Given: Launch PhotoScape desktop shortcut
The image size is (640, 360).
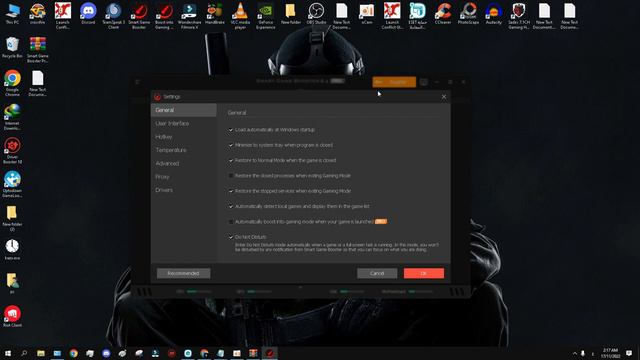Looking at the screenshot, I should tap(468, 13).
